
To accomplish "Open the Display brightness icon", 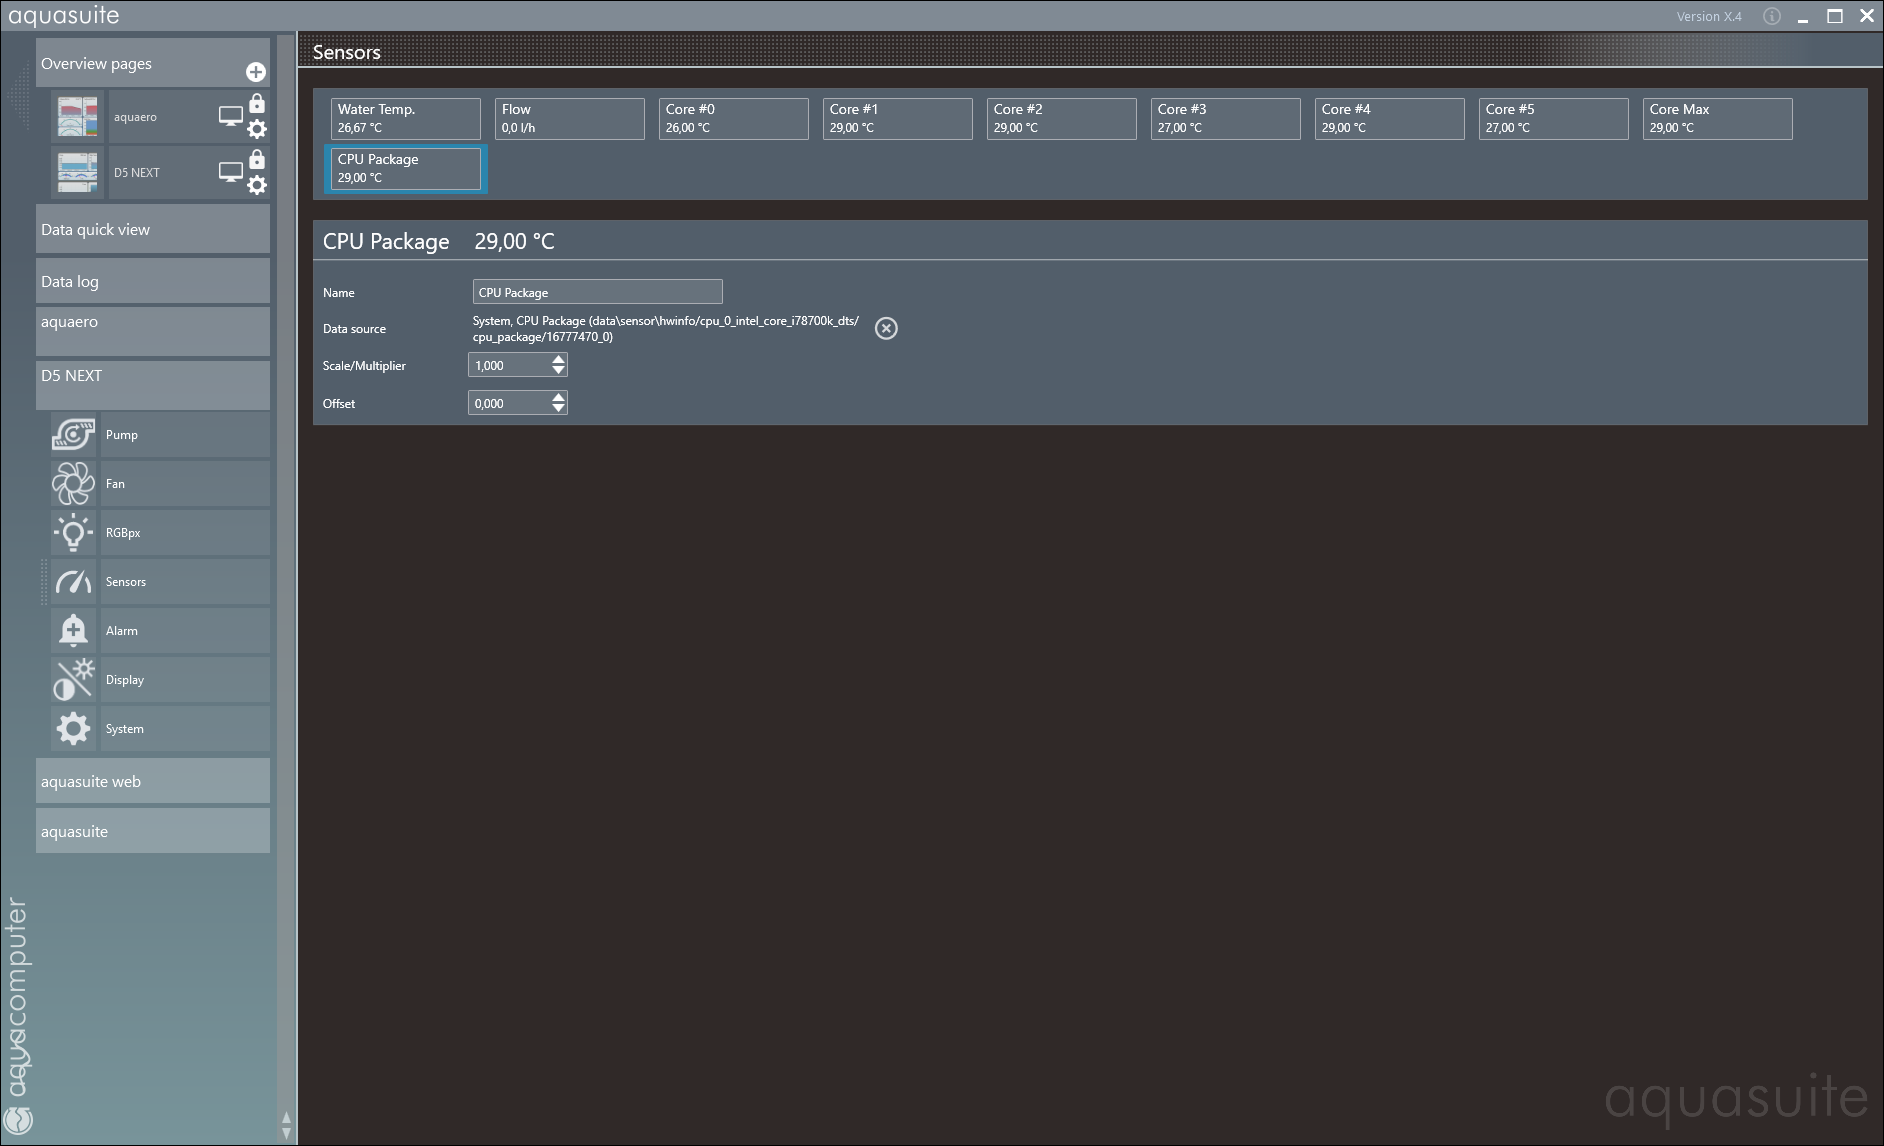I will [73, 680].
